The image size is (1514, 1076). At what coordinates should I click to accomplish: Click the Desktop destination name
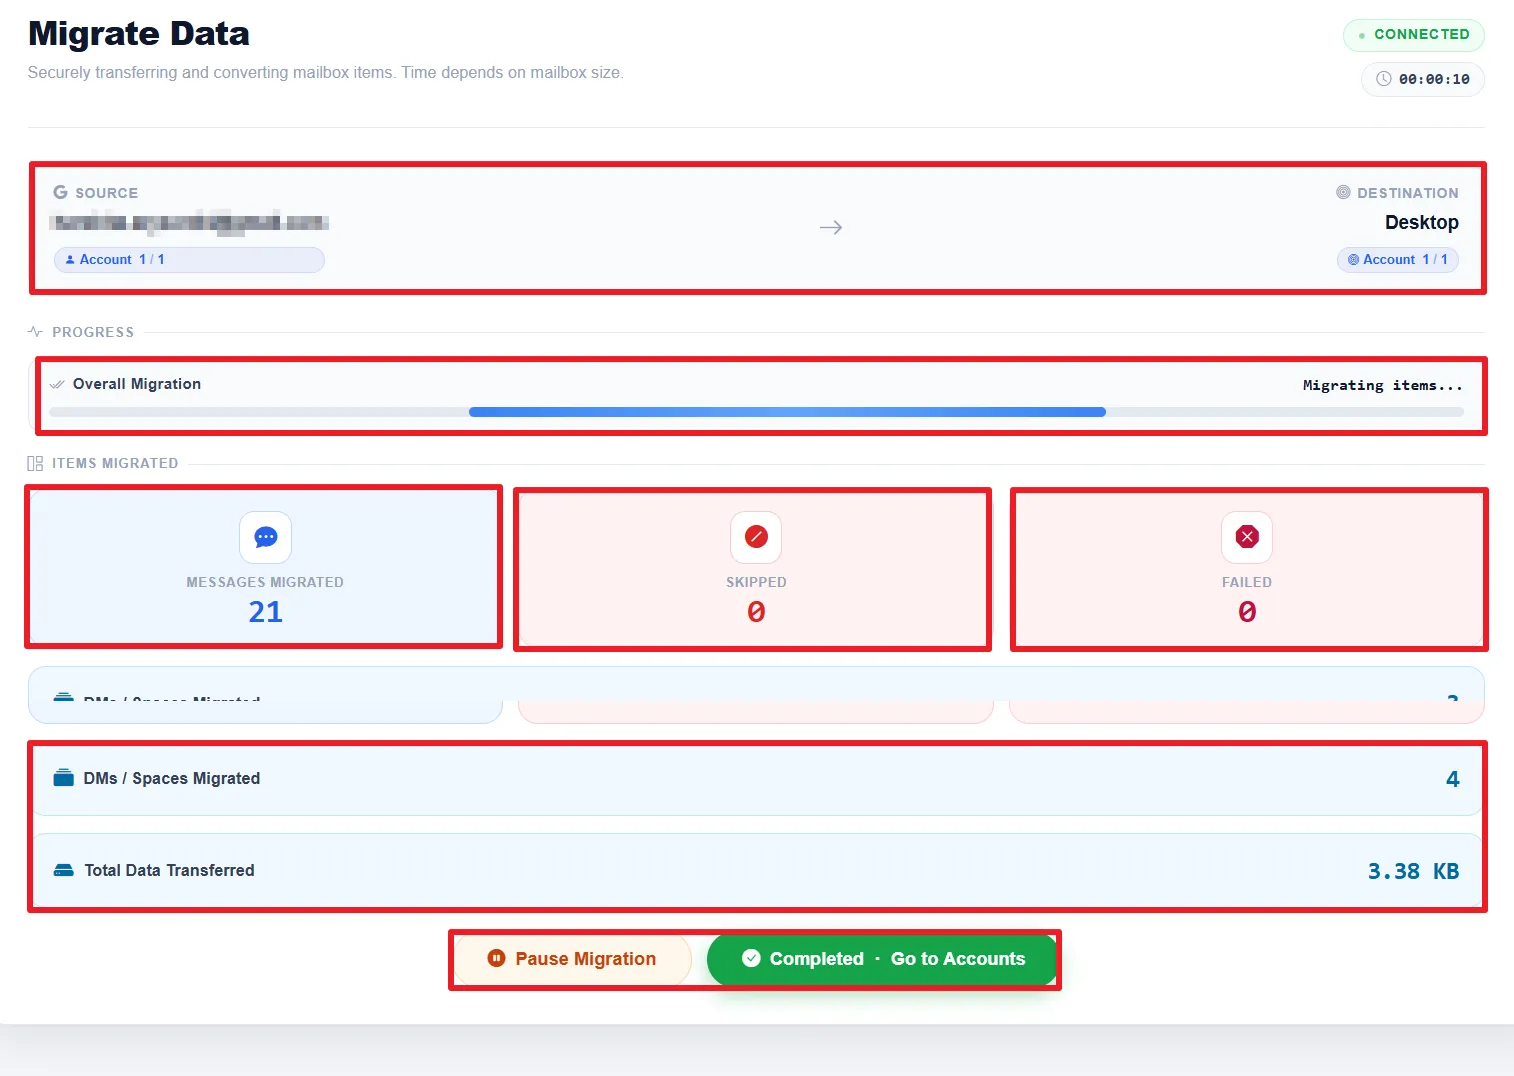pos(1422,222)
